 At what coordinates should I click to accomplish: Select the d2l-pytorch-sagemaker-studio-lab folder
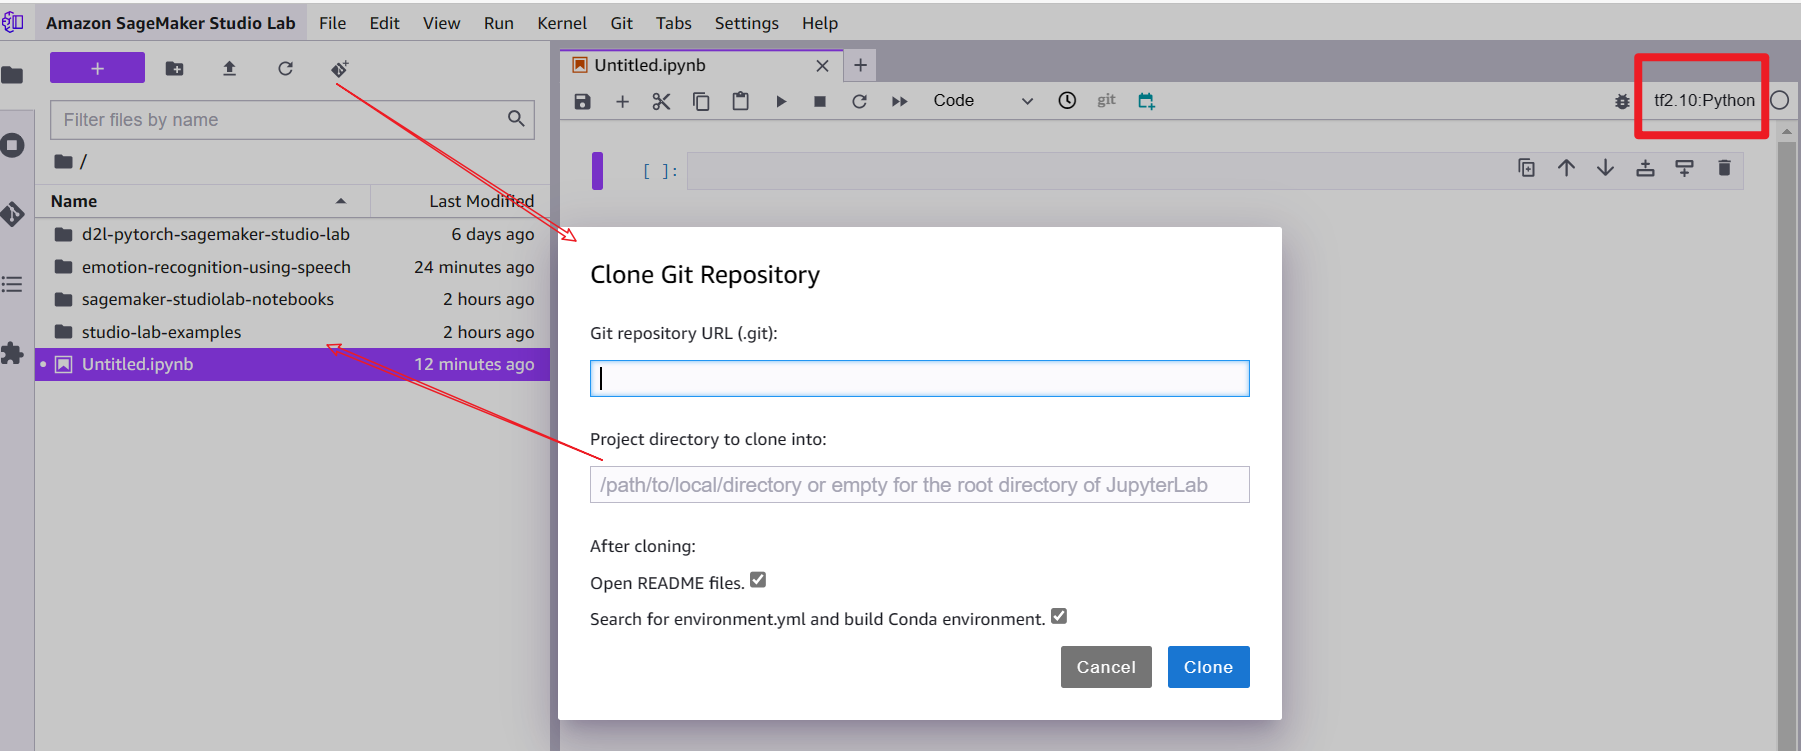point(292,234)
